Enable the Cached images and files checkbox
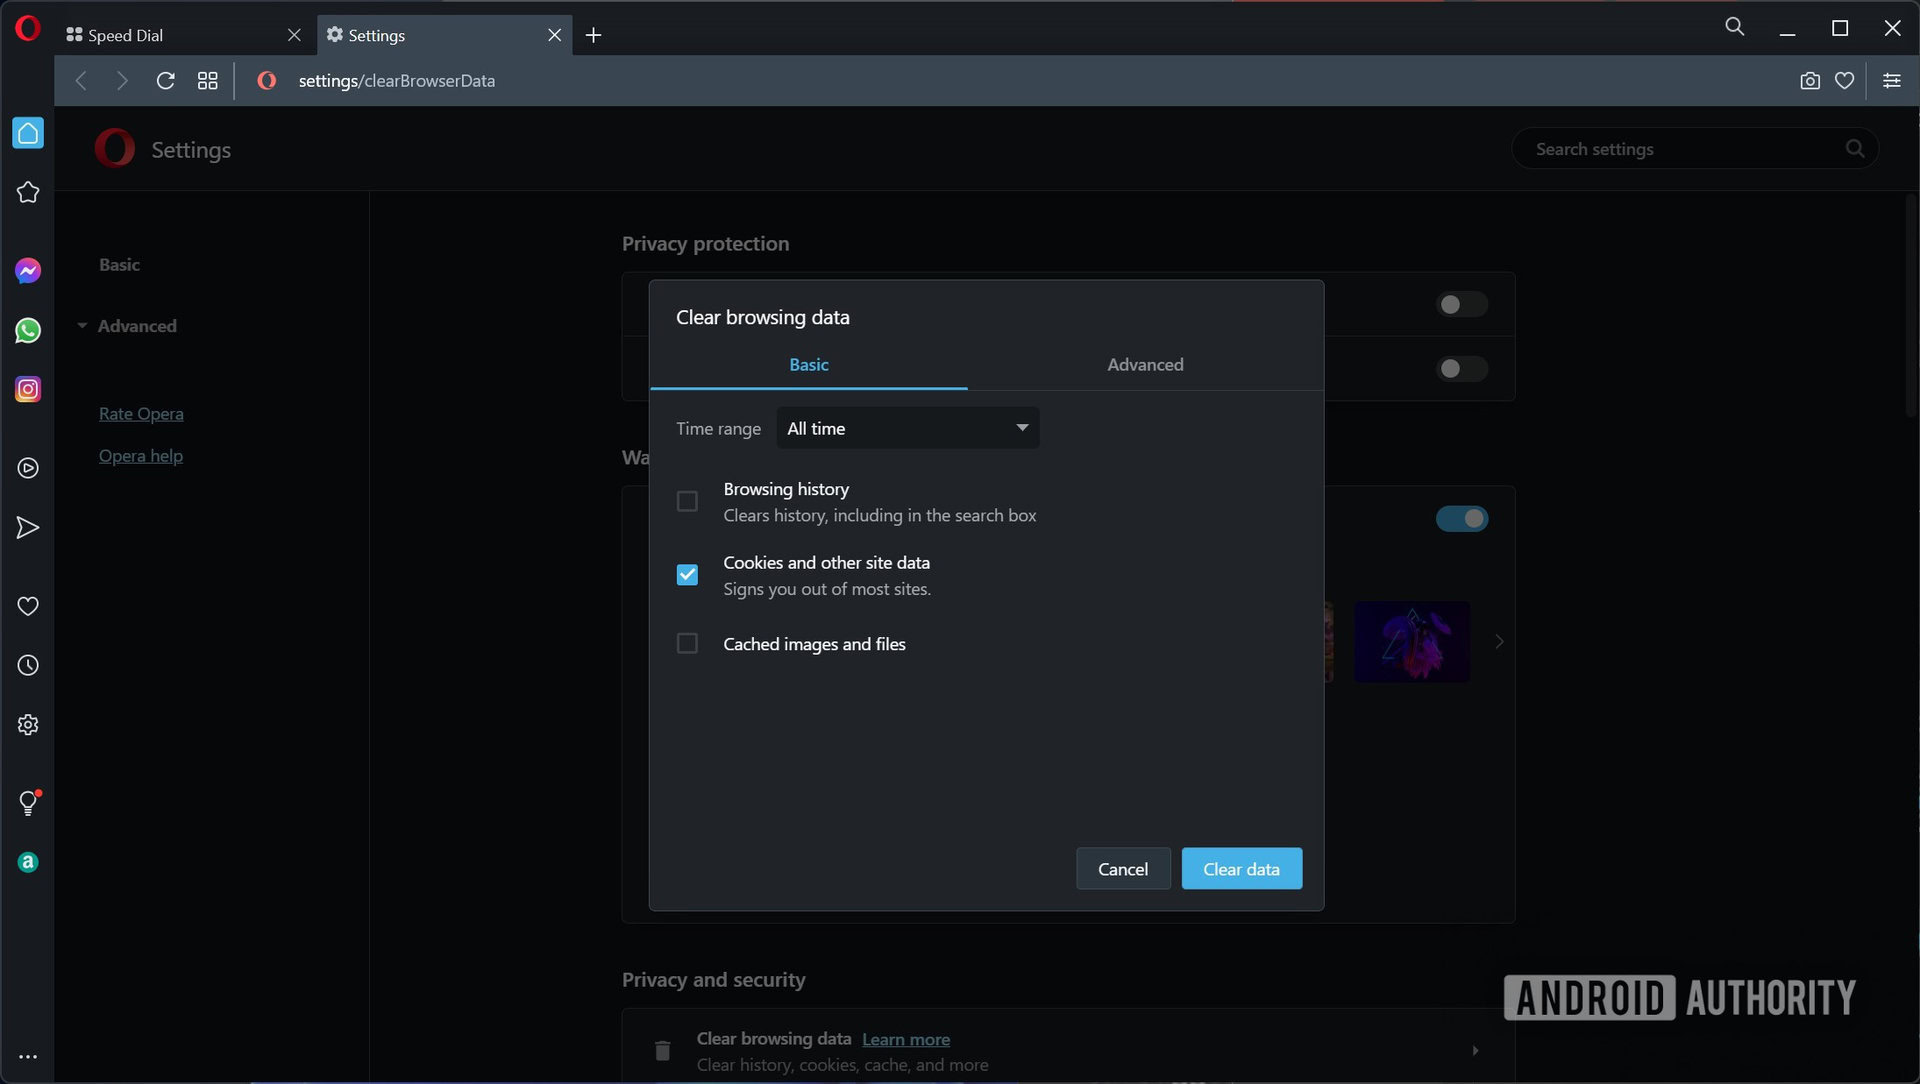1920x1084 pixels. click(x=687, y=644)
